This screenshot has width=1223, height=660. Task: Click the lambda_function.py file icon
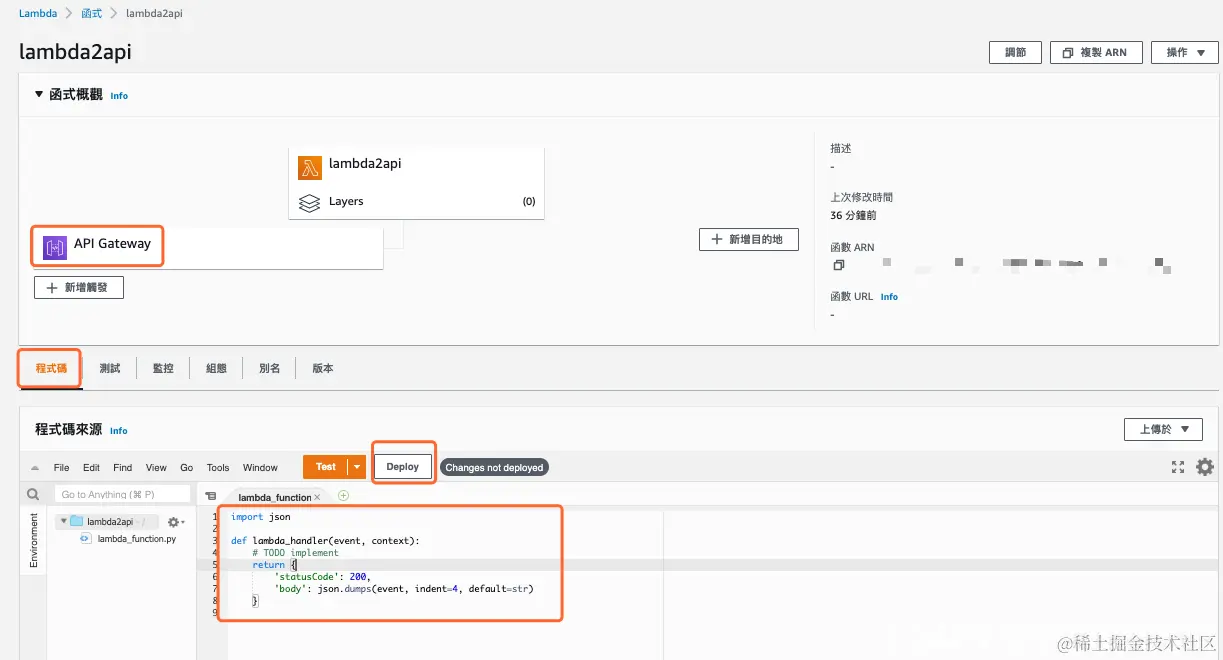pyautogui.click(x=86, y=538)
